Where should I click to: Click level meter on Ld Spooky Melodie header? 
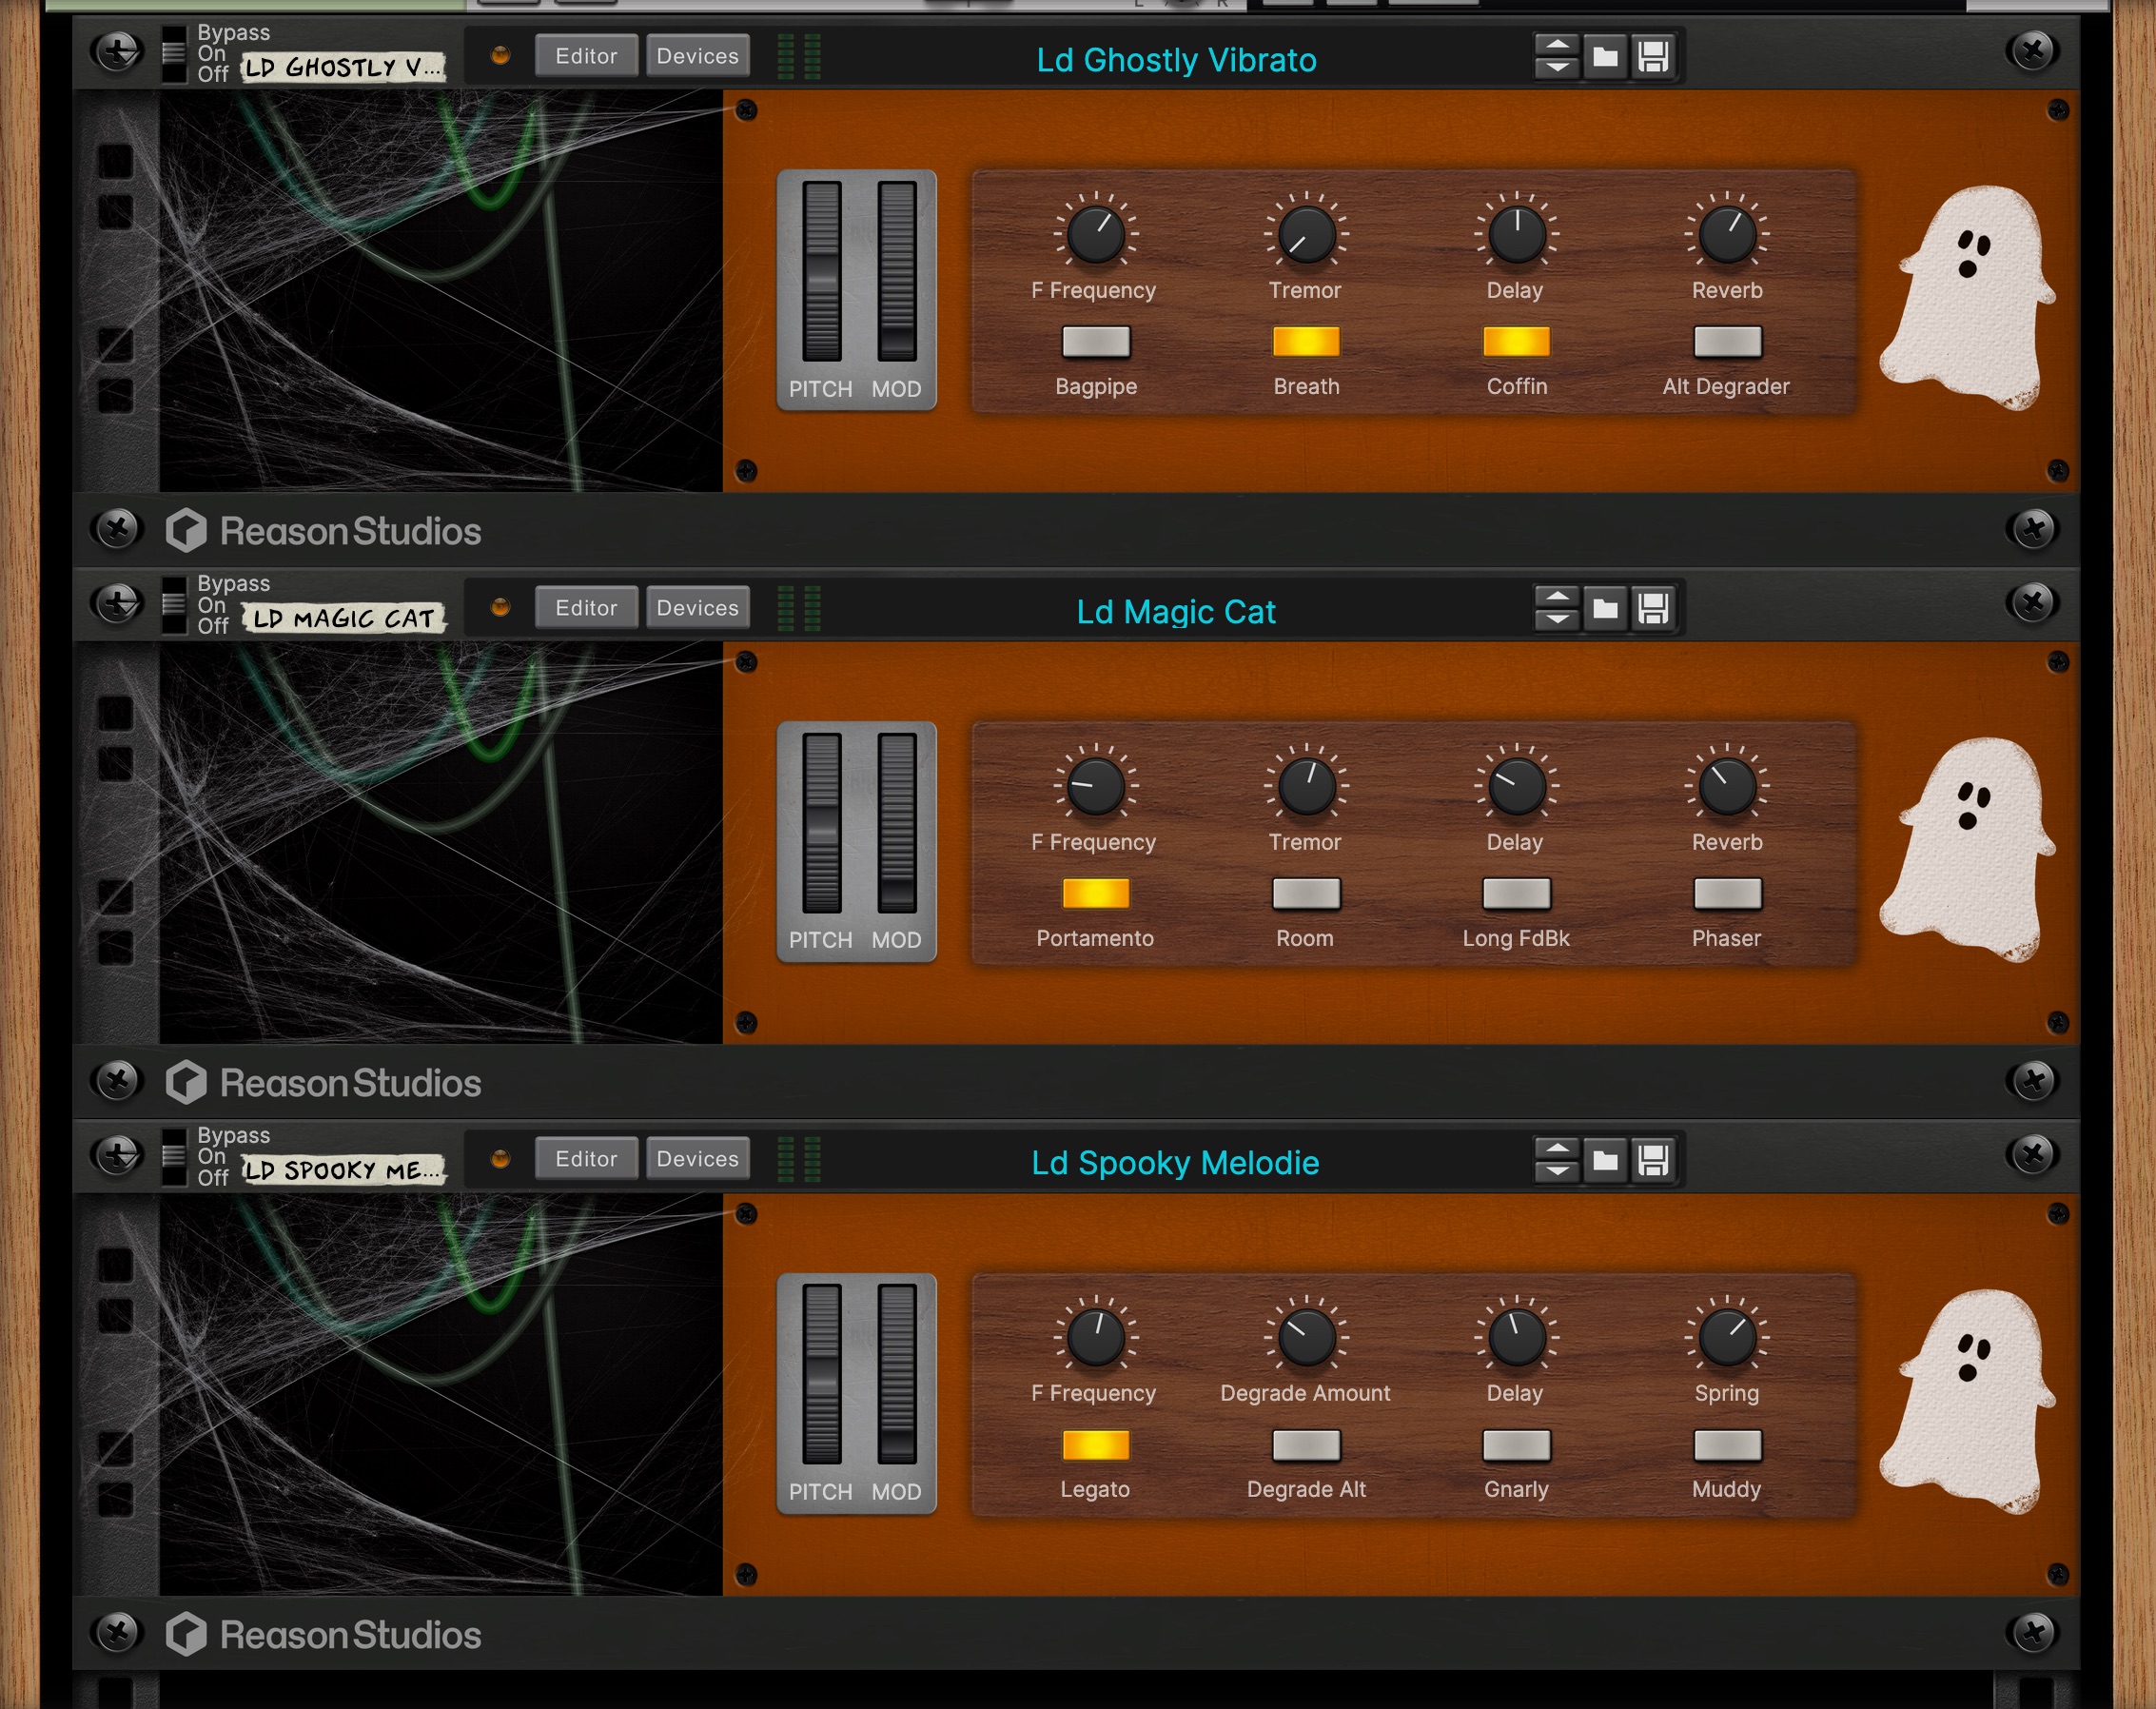tap(799, 1160)
